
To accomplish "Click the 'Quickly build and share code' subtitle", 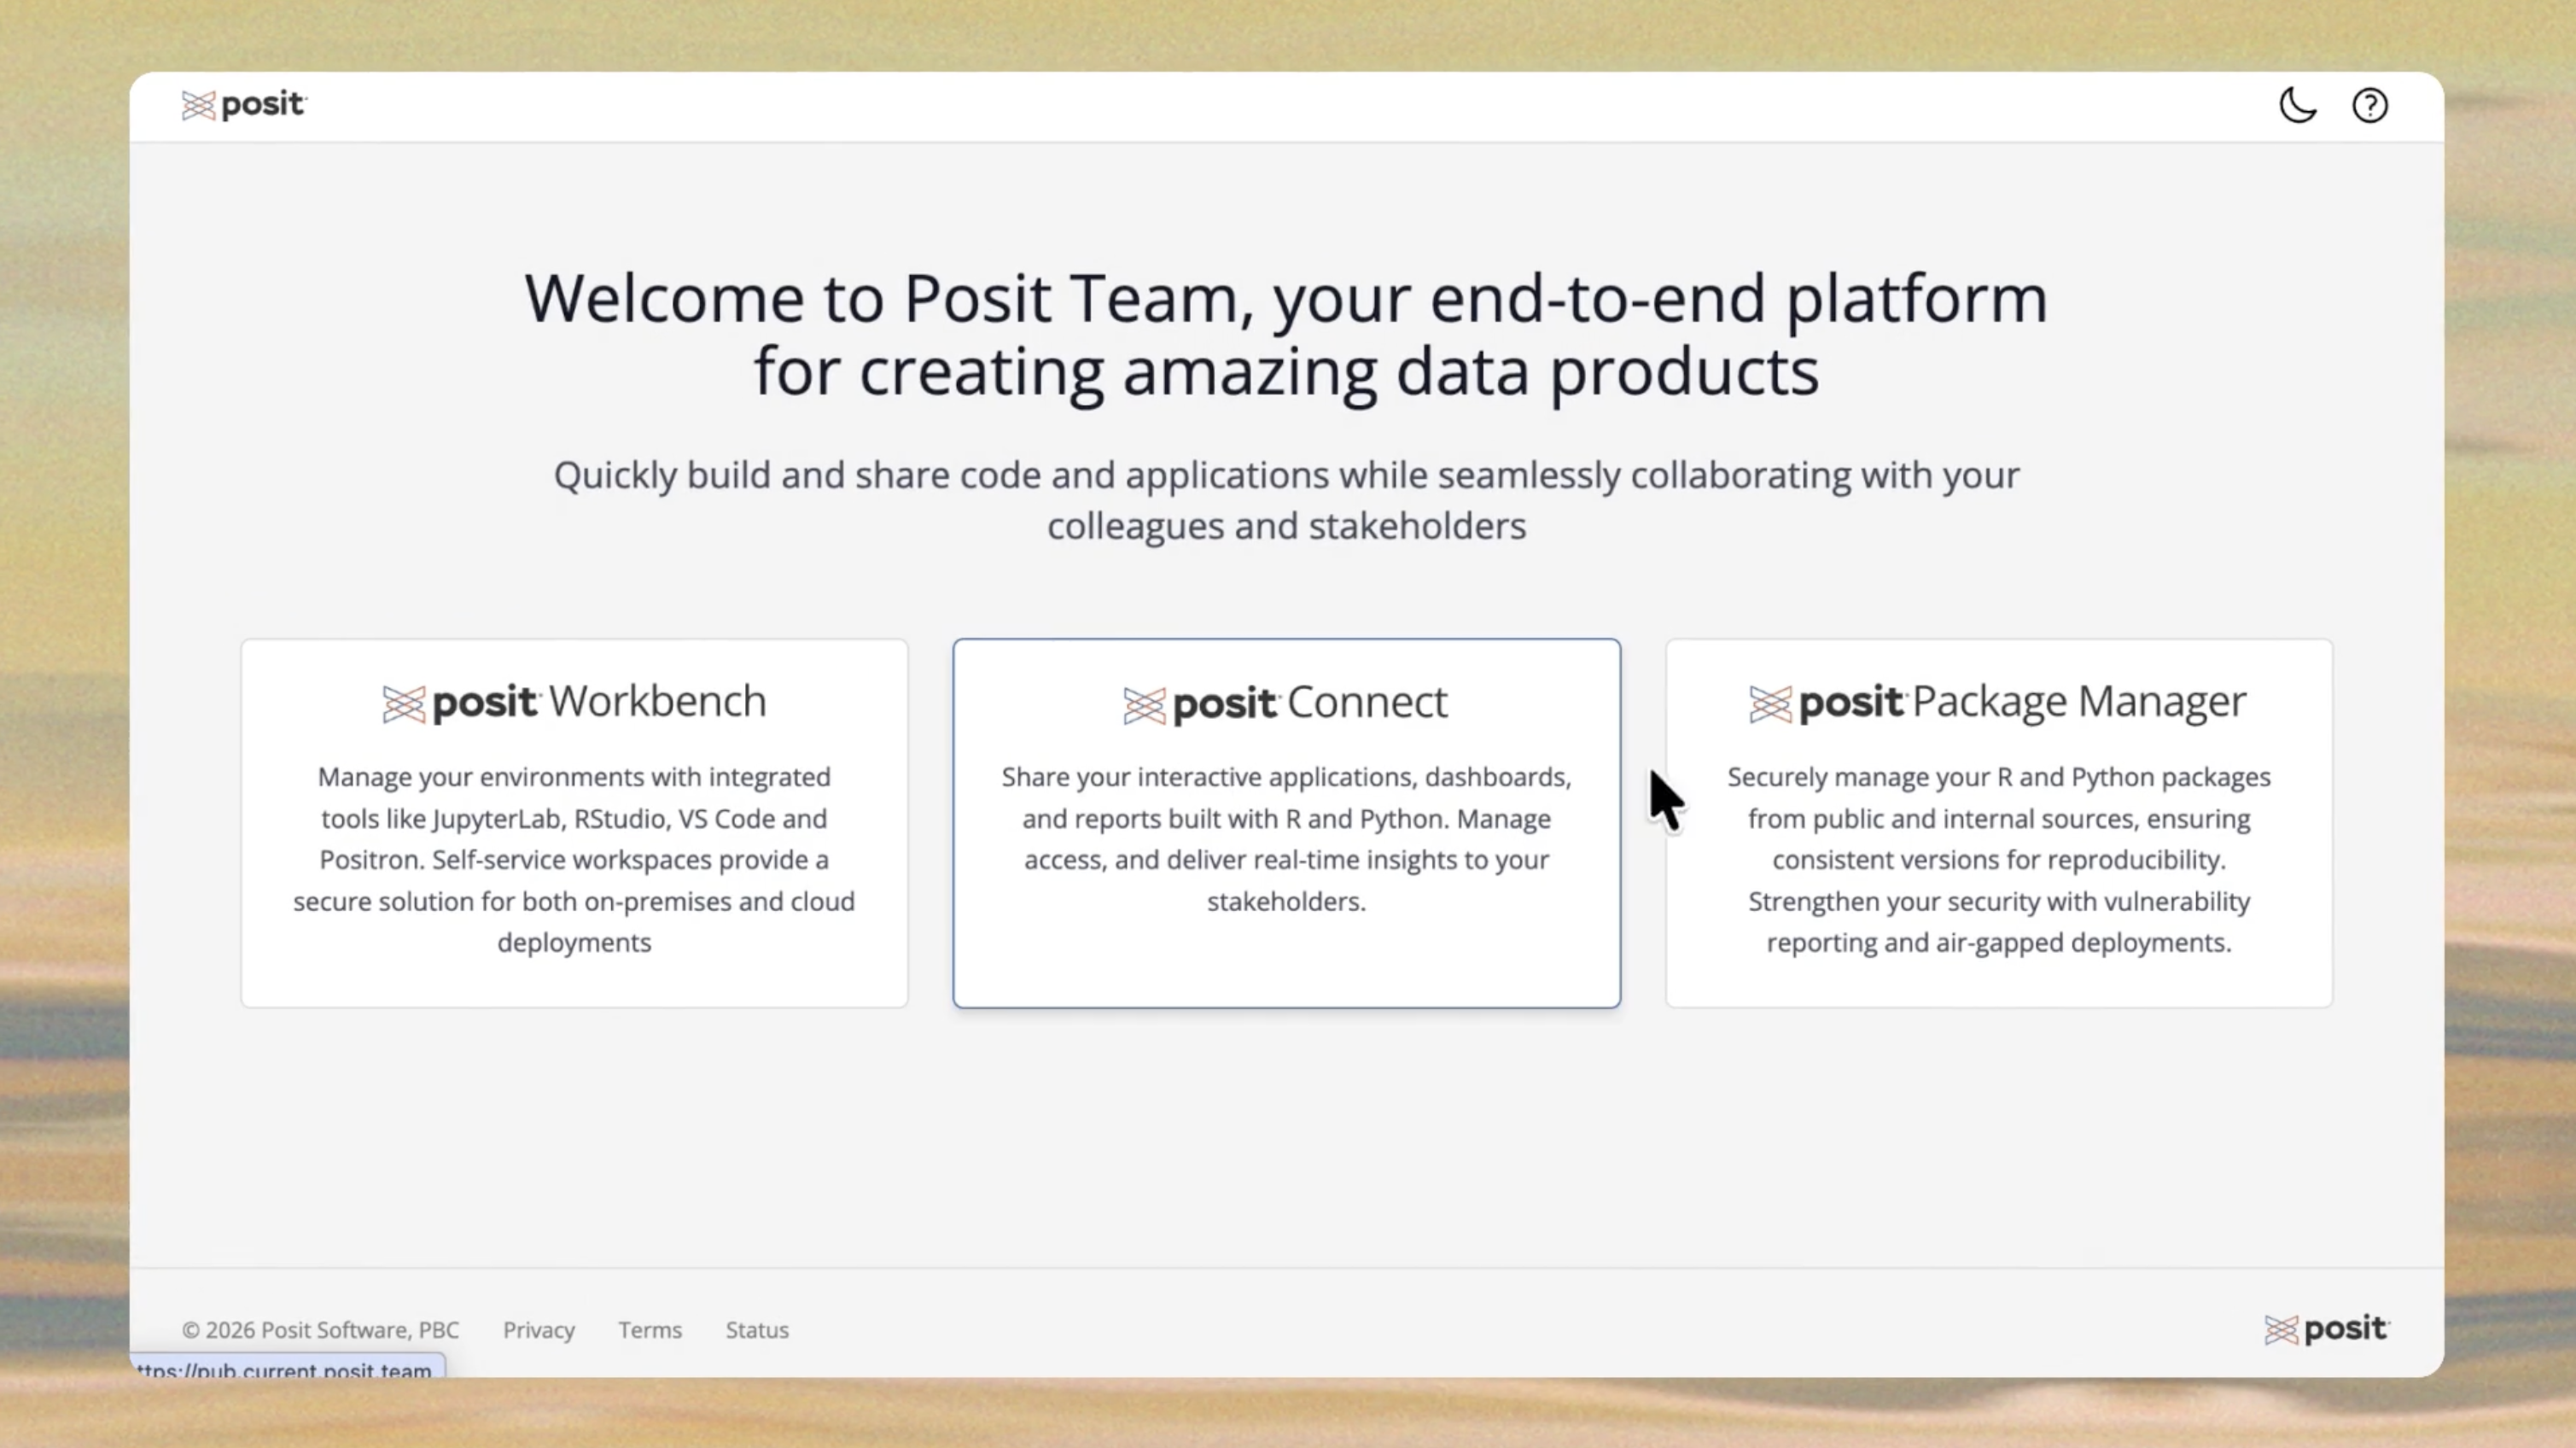I will [1286, 500].
